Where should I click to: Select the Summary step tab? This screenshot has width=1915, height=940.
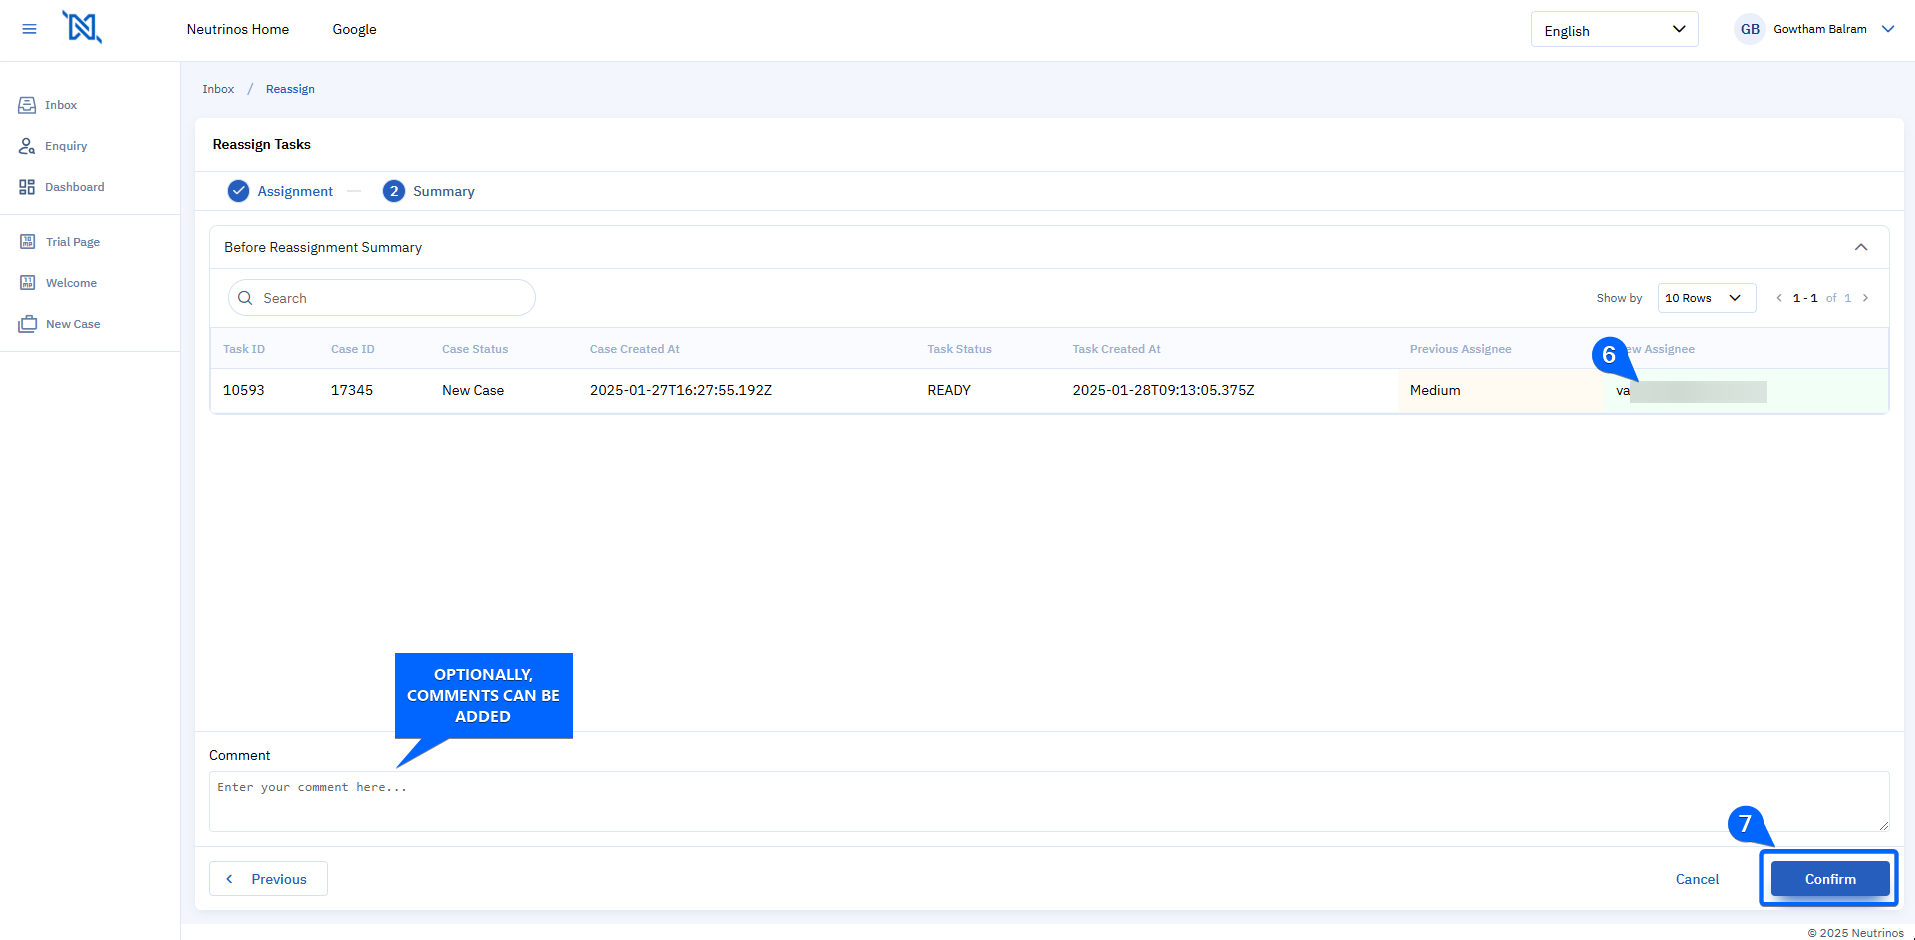pyautogui.click(x=444, y=191)
